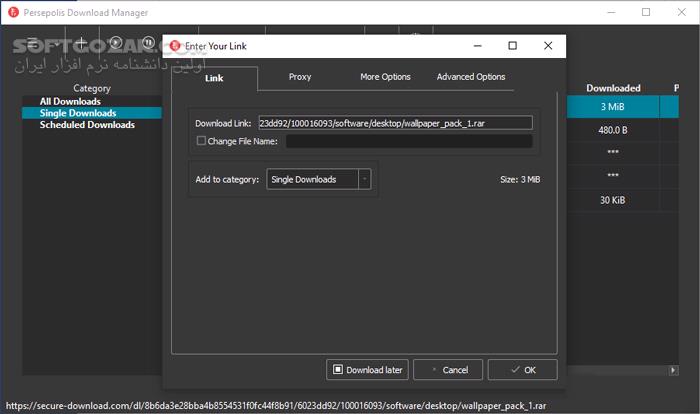Click the plus icon to add a download
Screen dimensions: 700x414
tap(81, 44)
